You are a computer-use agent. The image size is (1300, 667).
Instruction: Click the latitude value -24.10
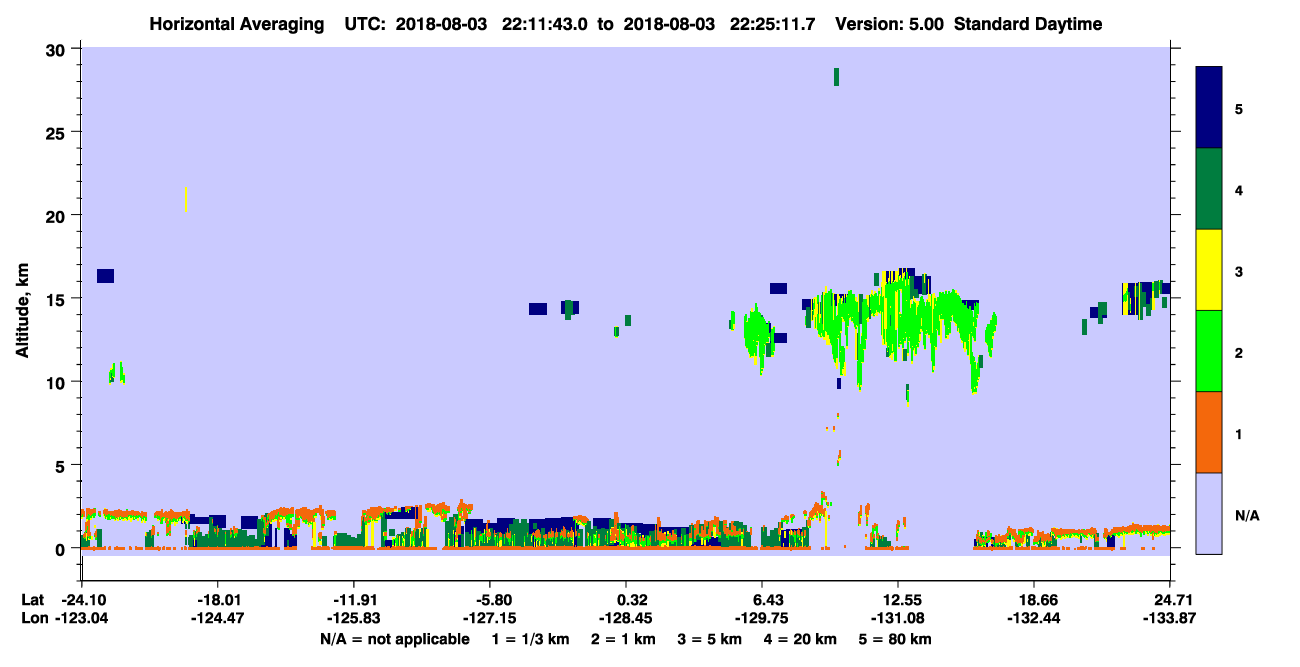[82, 600]
